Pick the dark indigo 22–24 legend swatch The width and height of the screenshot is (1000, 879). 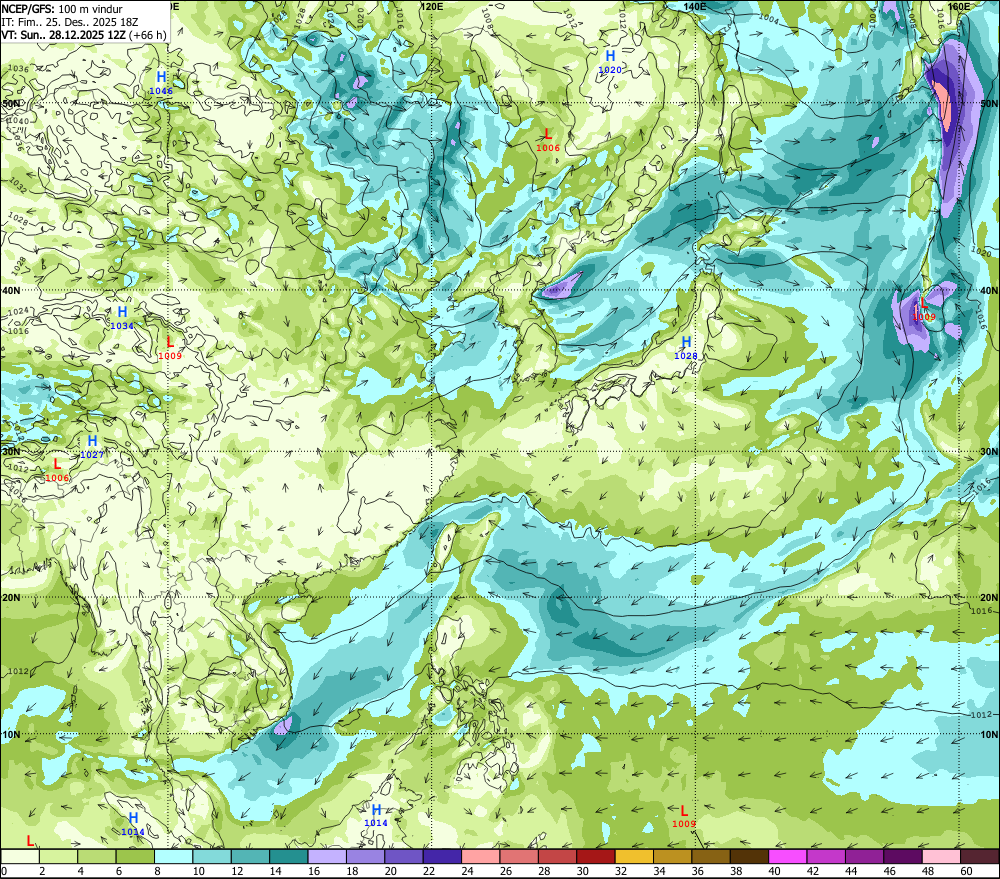point(442,857)
